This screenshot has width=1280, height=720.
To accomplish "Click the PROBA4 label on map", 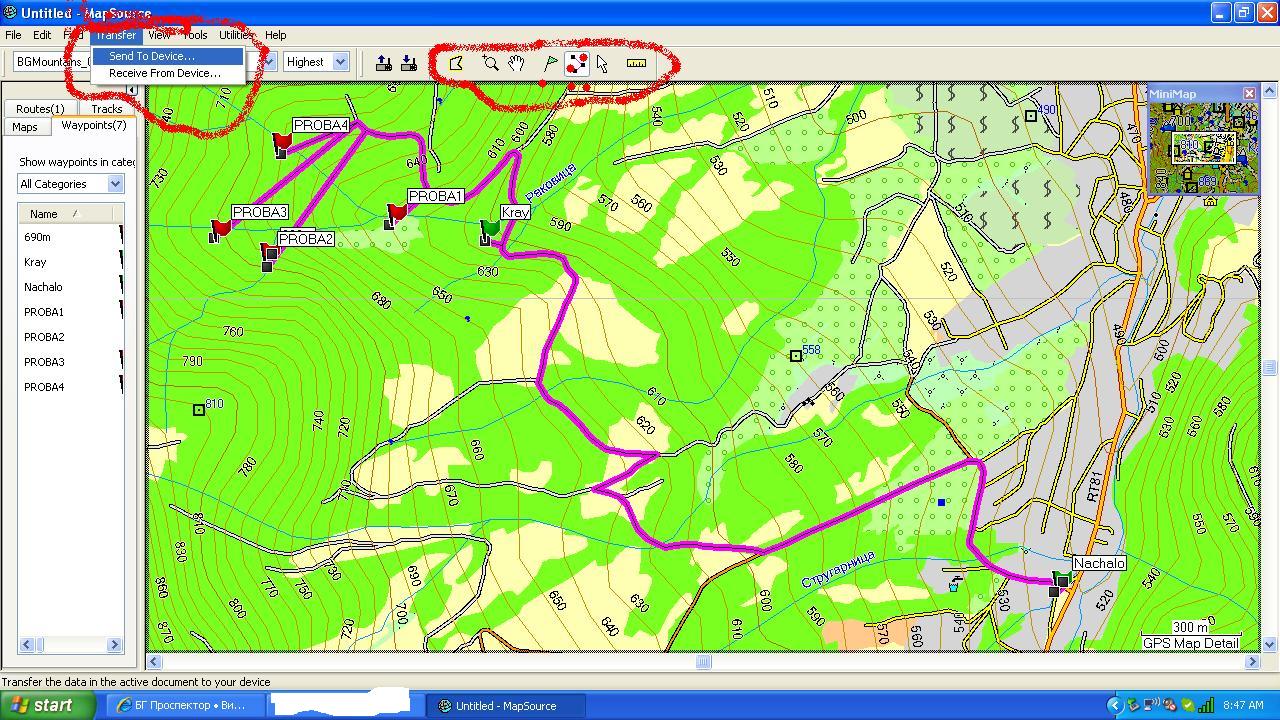I will 321,126.
